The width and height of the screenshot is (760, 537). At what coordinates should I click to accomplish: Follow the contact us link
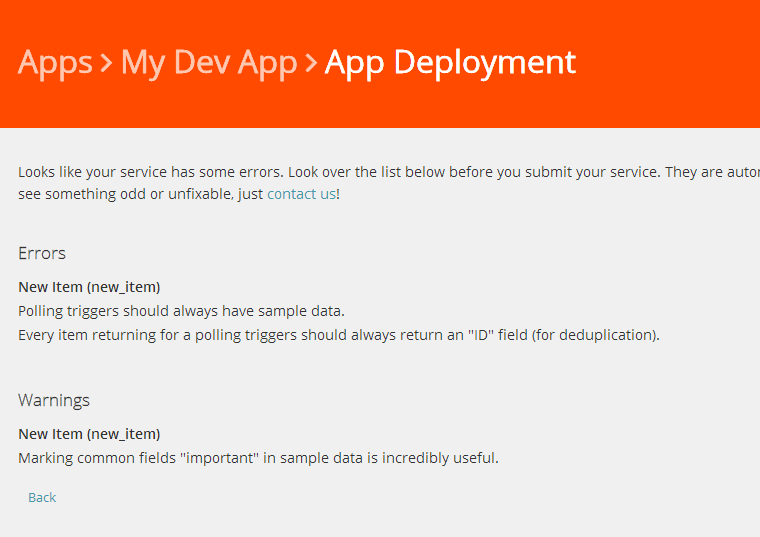[x=301, y=194]
